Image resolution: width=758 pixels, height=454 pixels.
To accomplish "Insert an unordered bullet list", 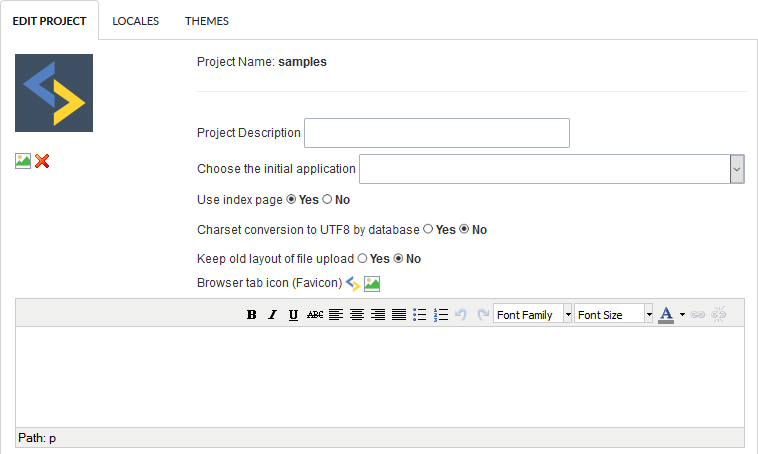I will coord(420,315).
